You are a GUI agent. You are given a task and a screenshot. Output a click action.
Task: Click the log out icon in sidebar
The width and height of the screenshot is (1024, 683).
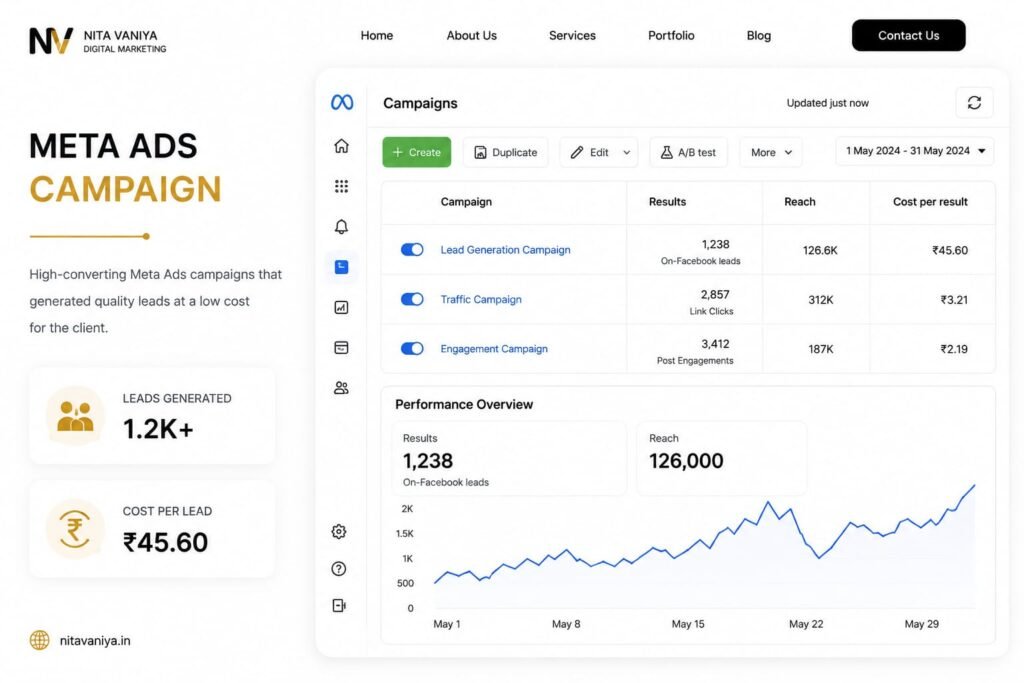coord(339,605)
